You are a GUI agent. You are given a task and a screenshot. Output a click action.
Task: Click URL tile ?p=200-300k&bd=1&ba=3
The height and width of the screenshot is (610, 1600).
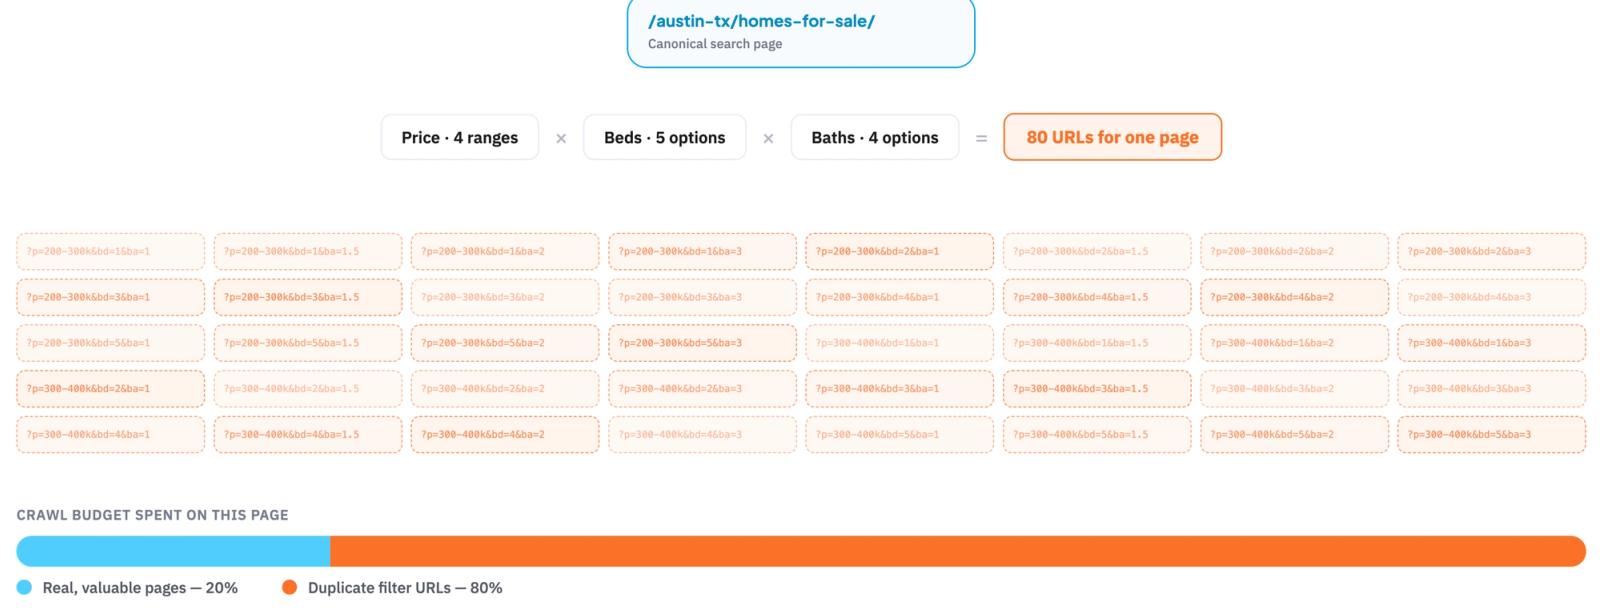[x=702, y=252]
